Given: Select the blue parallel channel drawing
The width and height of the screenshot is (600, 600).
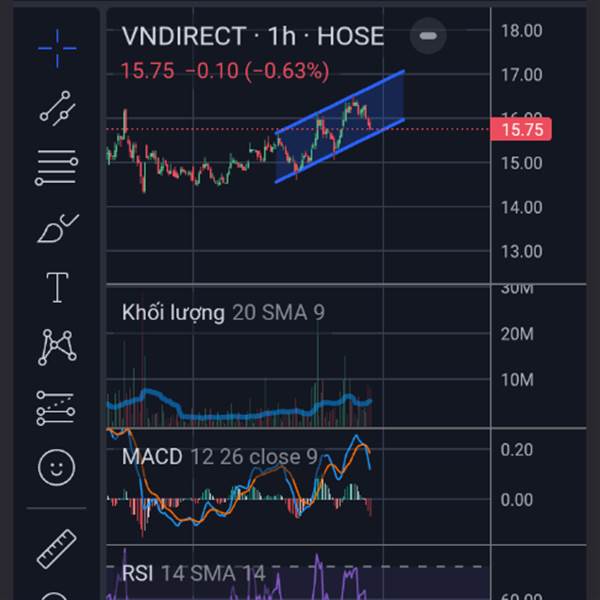Looking at the screenshot, I should point(340,126).
